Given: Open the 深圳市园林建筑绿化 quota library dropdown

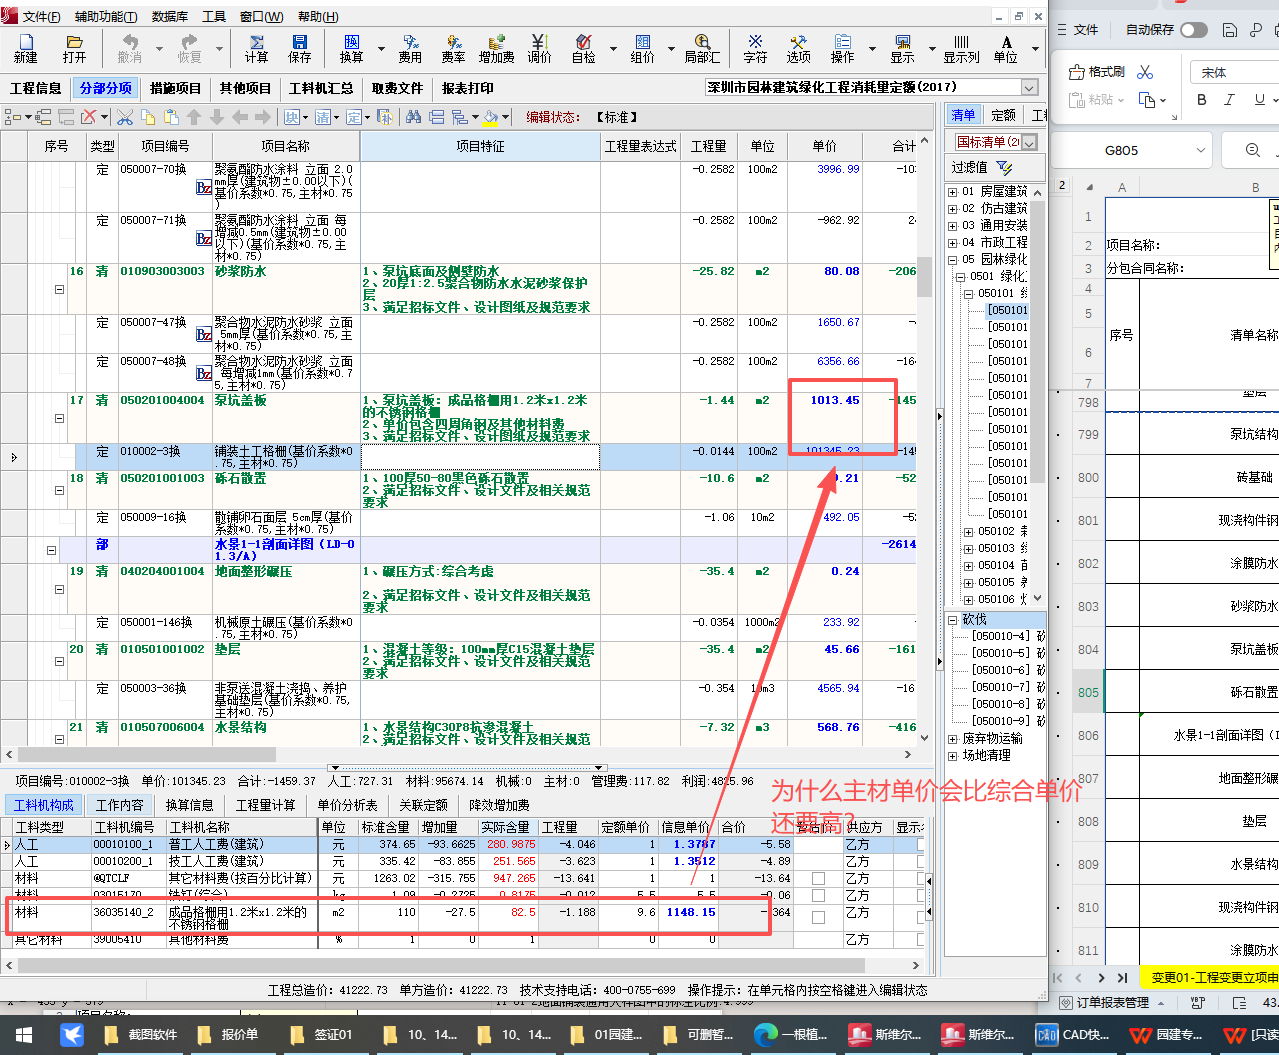Looking at the screenshot, I should tap(1029, 88).
